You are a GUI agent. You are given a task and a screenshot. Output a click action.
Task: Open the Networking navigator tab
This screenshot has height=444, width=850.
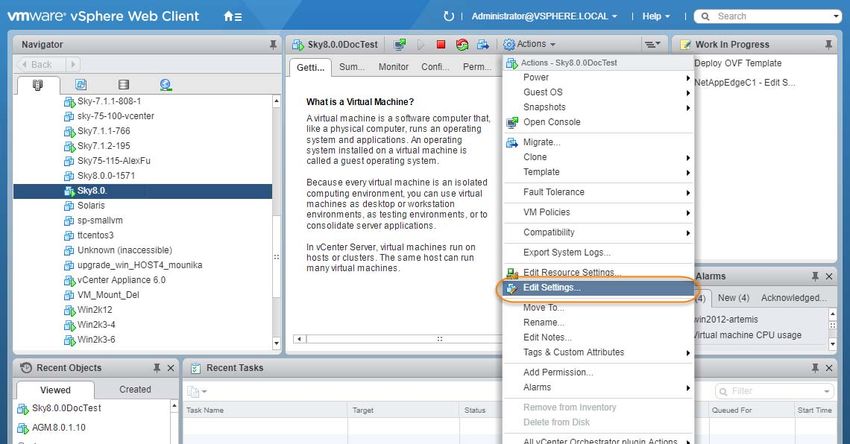click(x=165, y=85)
